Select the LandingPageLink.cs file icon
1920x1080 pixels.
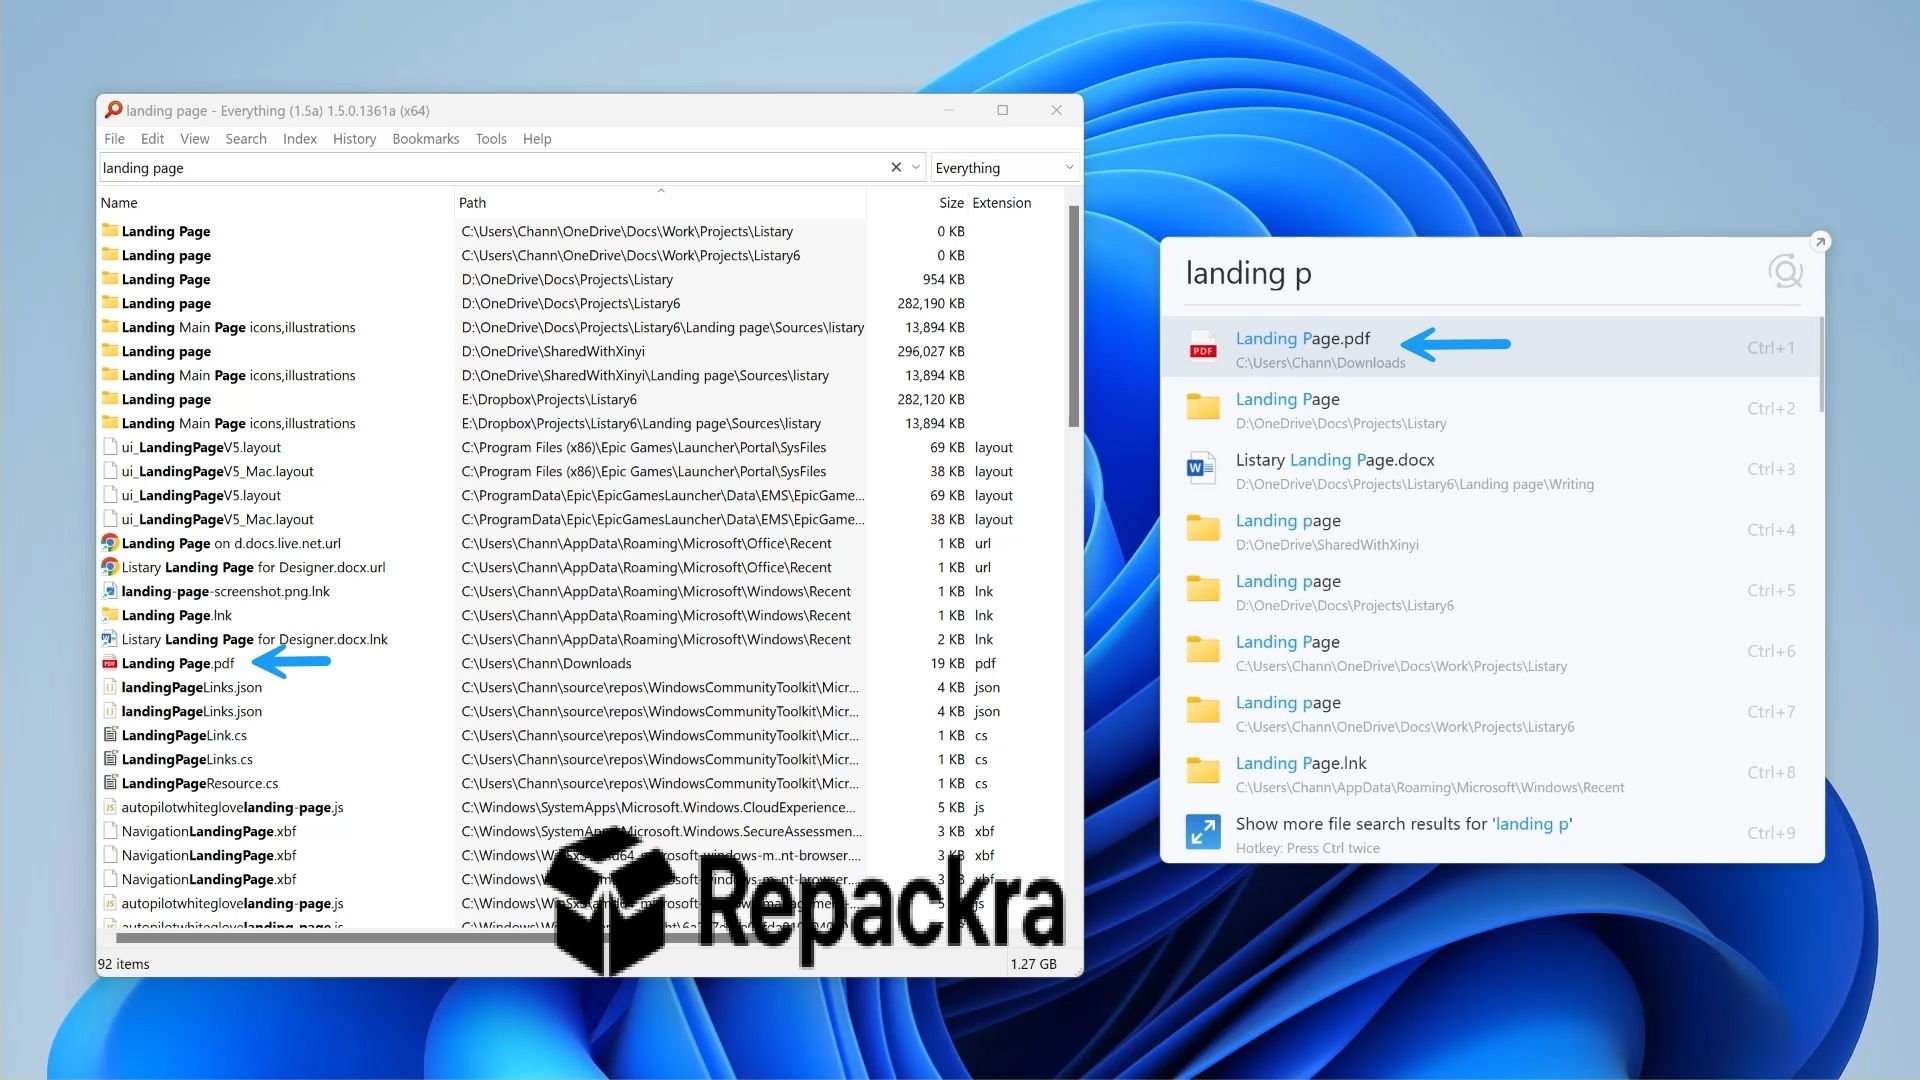pos(110,735)
